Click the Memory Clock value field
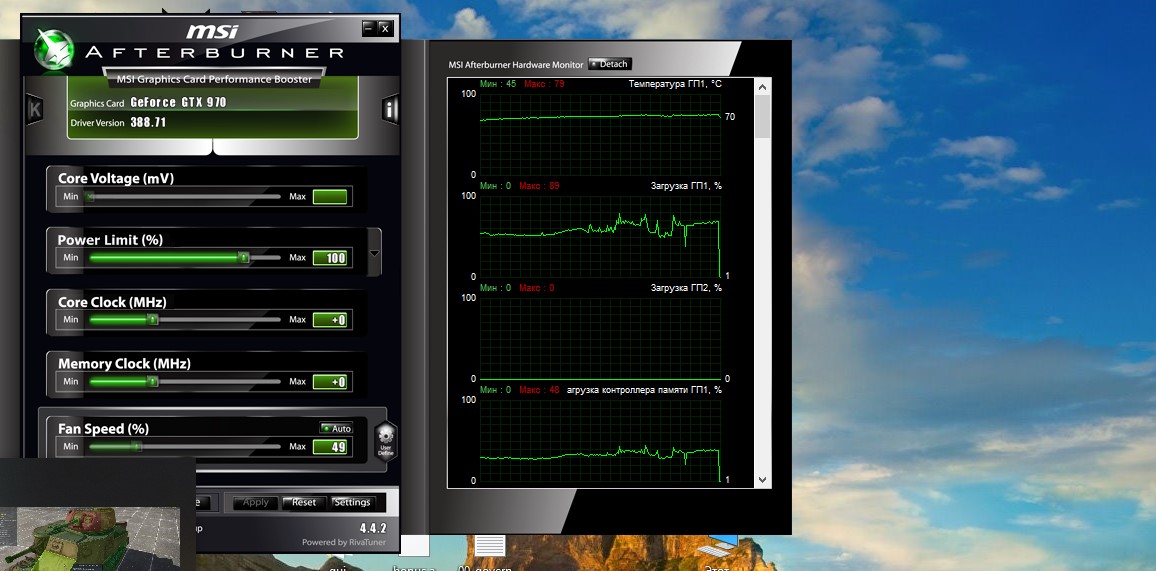The width and height of the screenshot is (1156, 571). (x=330, y=382)
